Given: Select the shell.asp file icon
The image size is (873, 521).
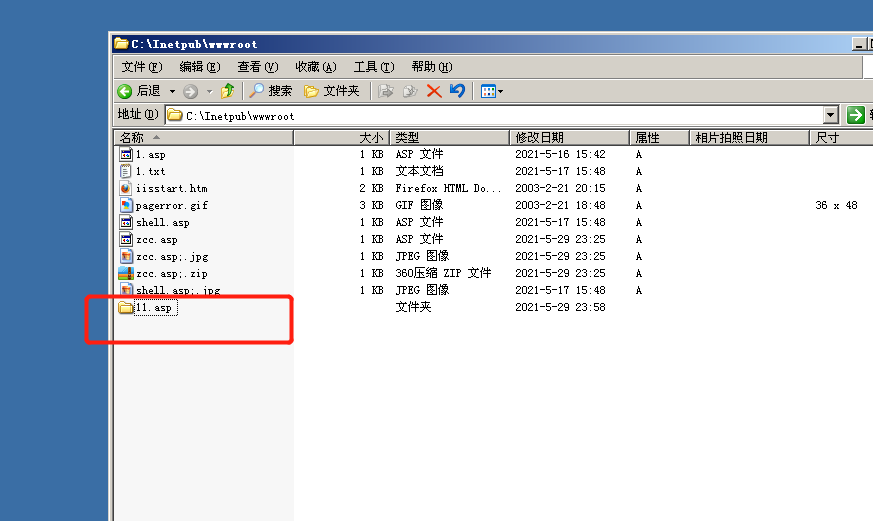Looking at the screenshot, I should [126, 222].
